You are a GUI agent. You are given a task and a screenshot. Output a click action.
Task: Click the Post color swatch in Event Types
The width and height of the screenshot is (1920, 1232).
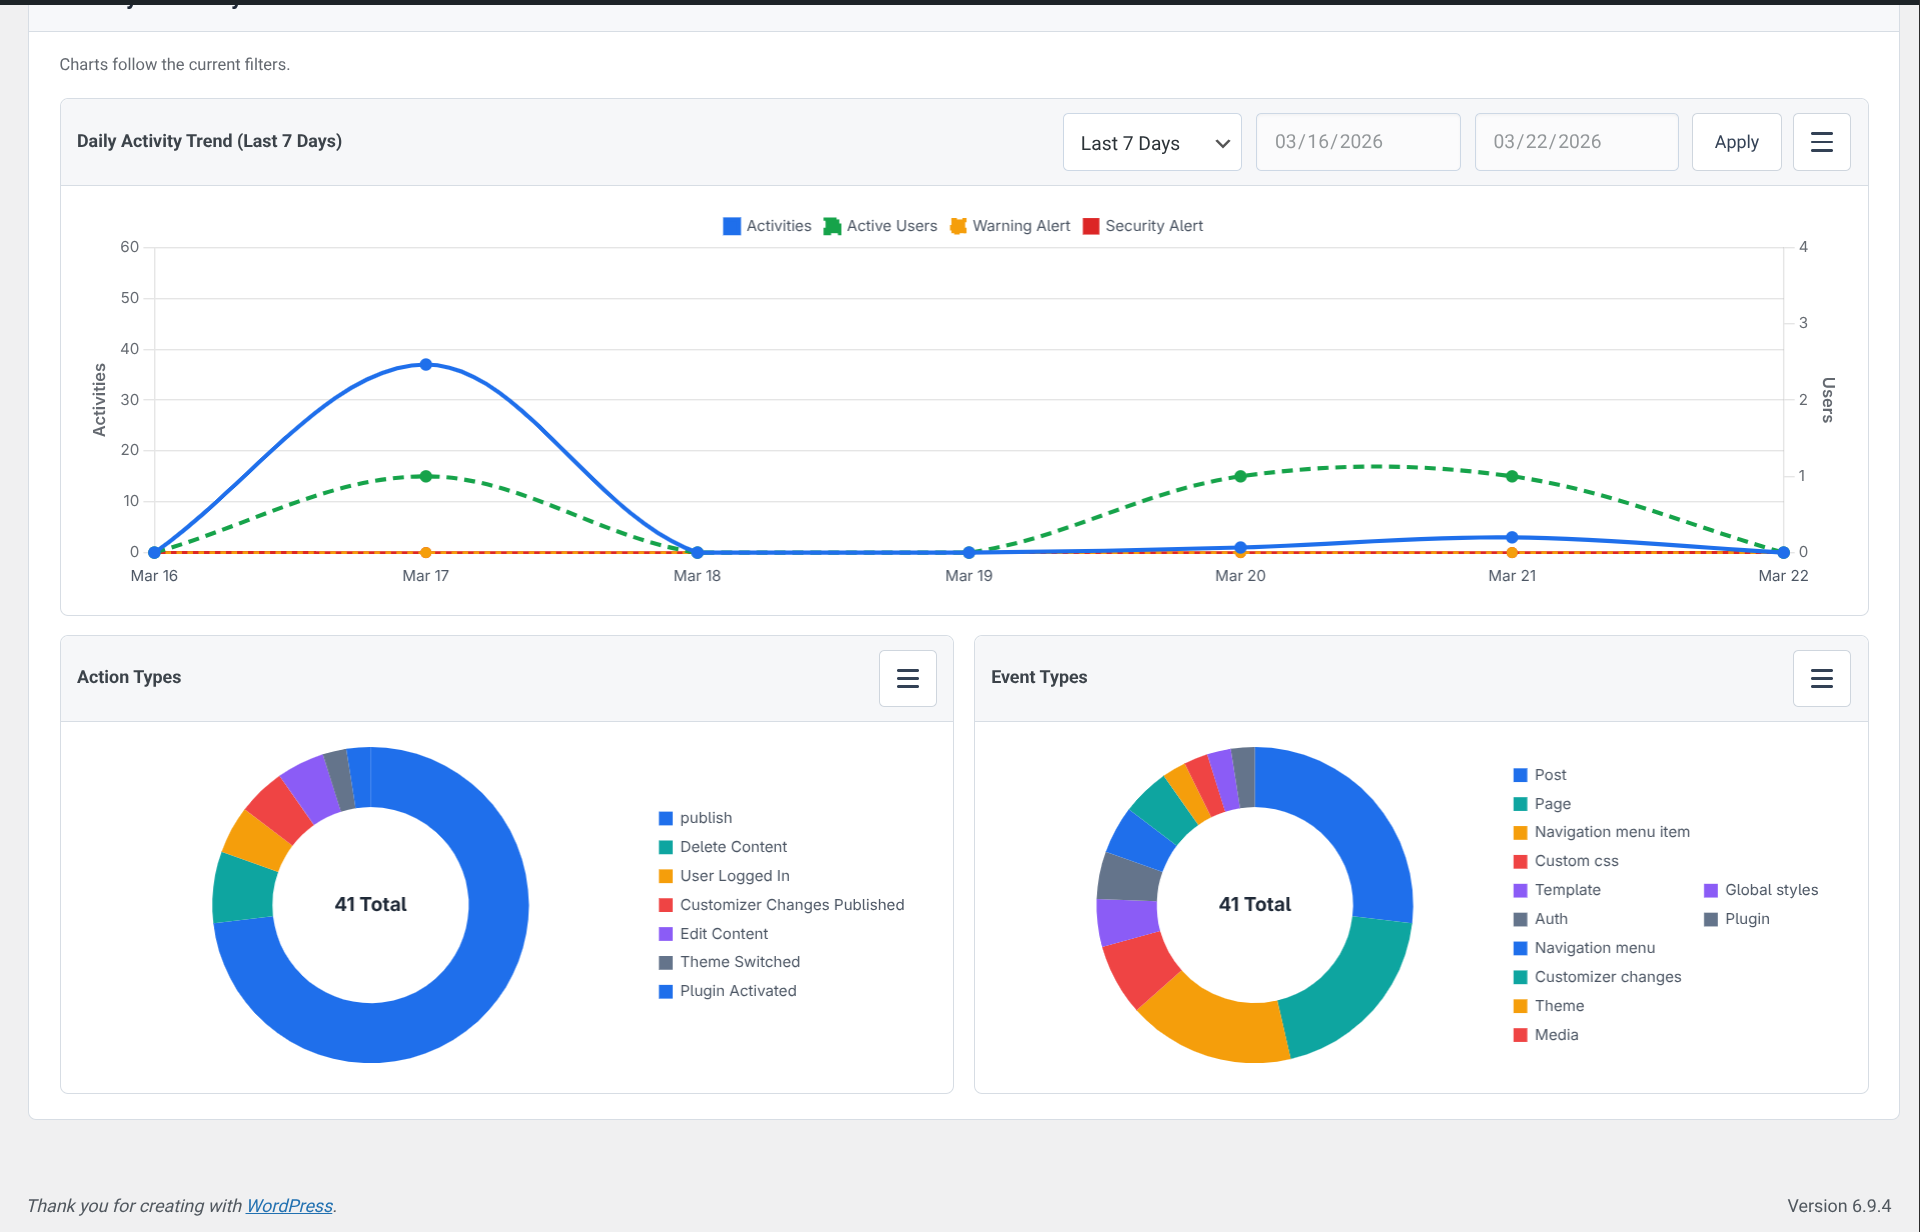click(x=1520, y=775)
